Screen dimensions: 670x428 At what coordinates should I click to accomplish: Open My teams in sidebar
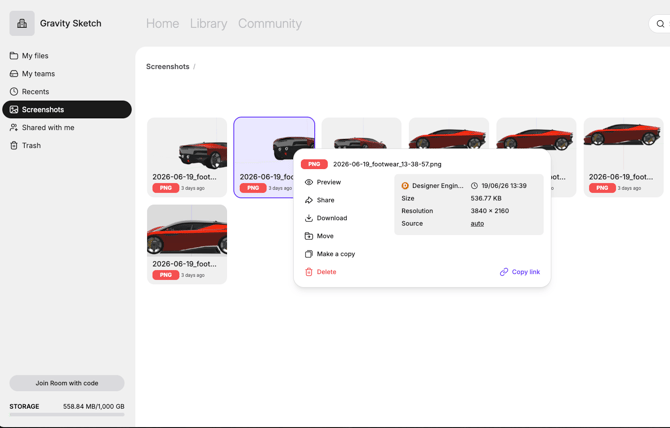pos(38,73)
